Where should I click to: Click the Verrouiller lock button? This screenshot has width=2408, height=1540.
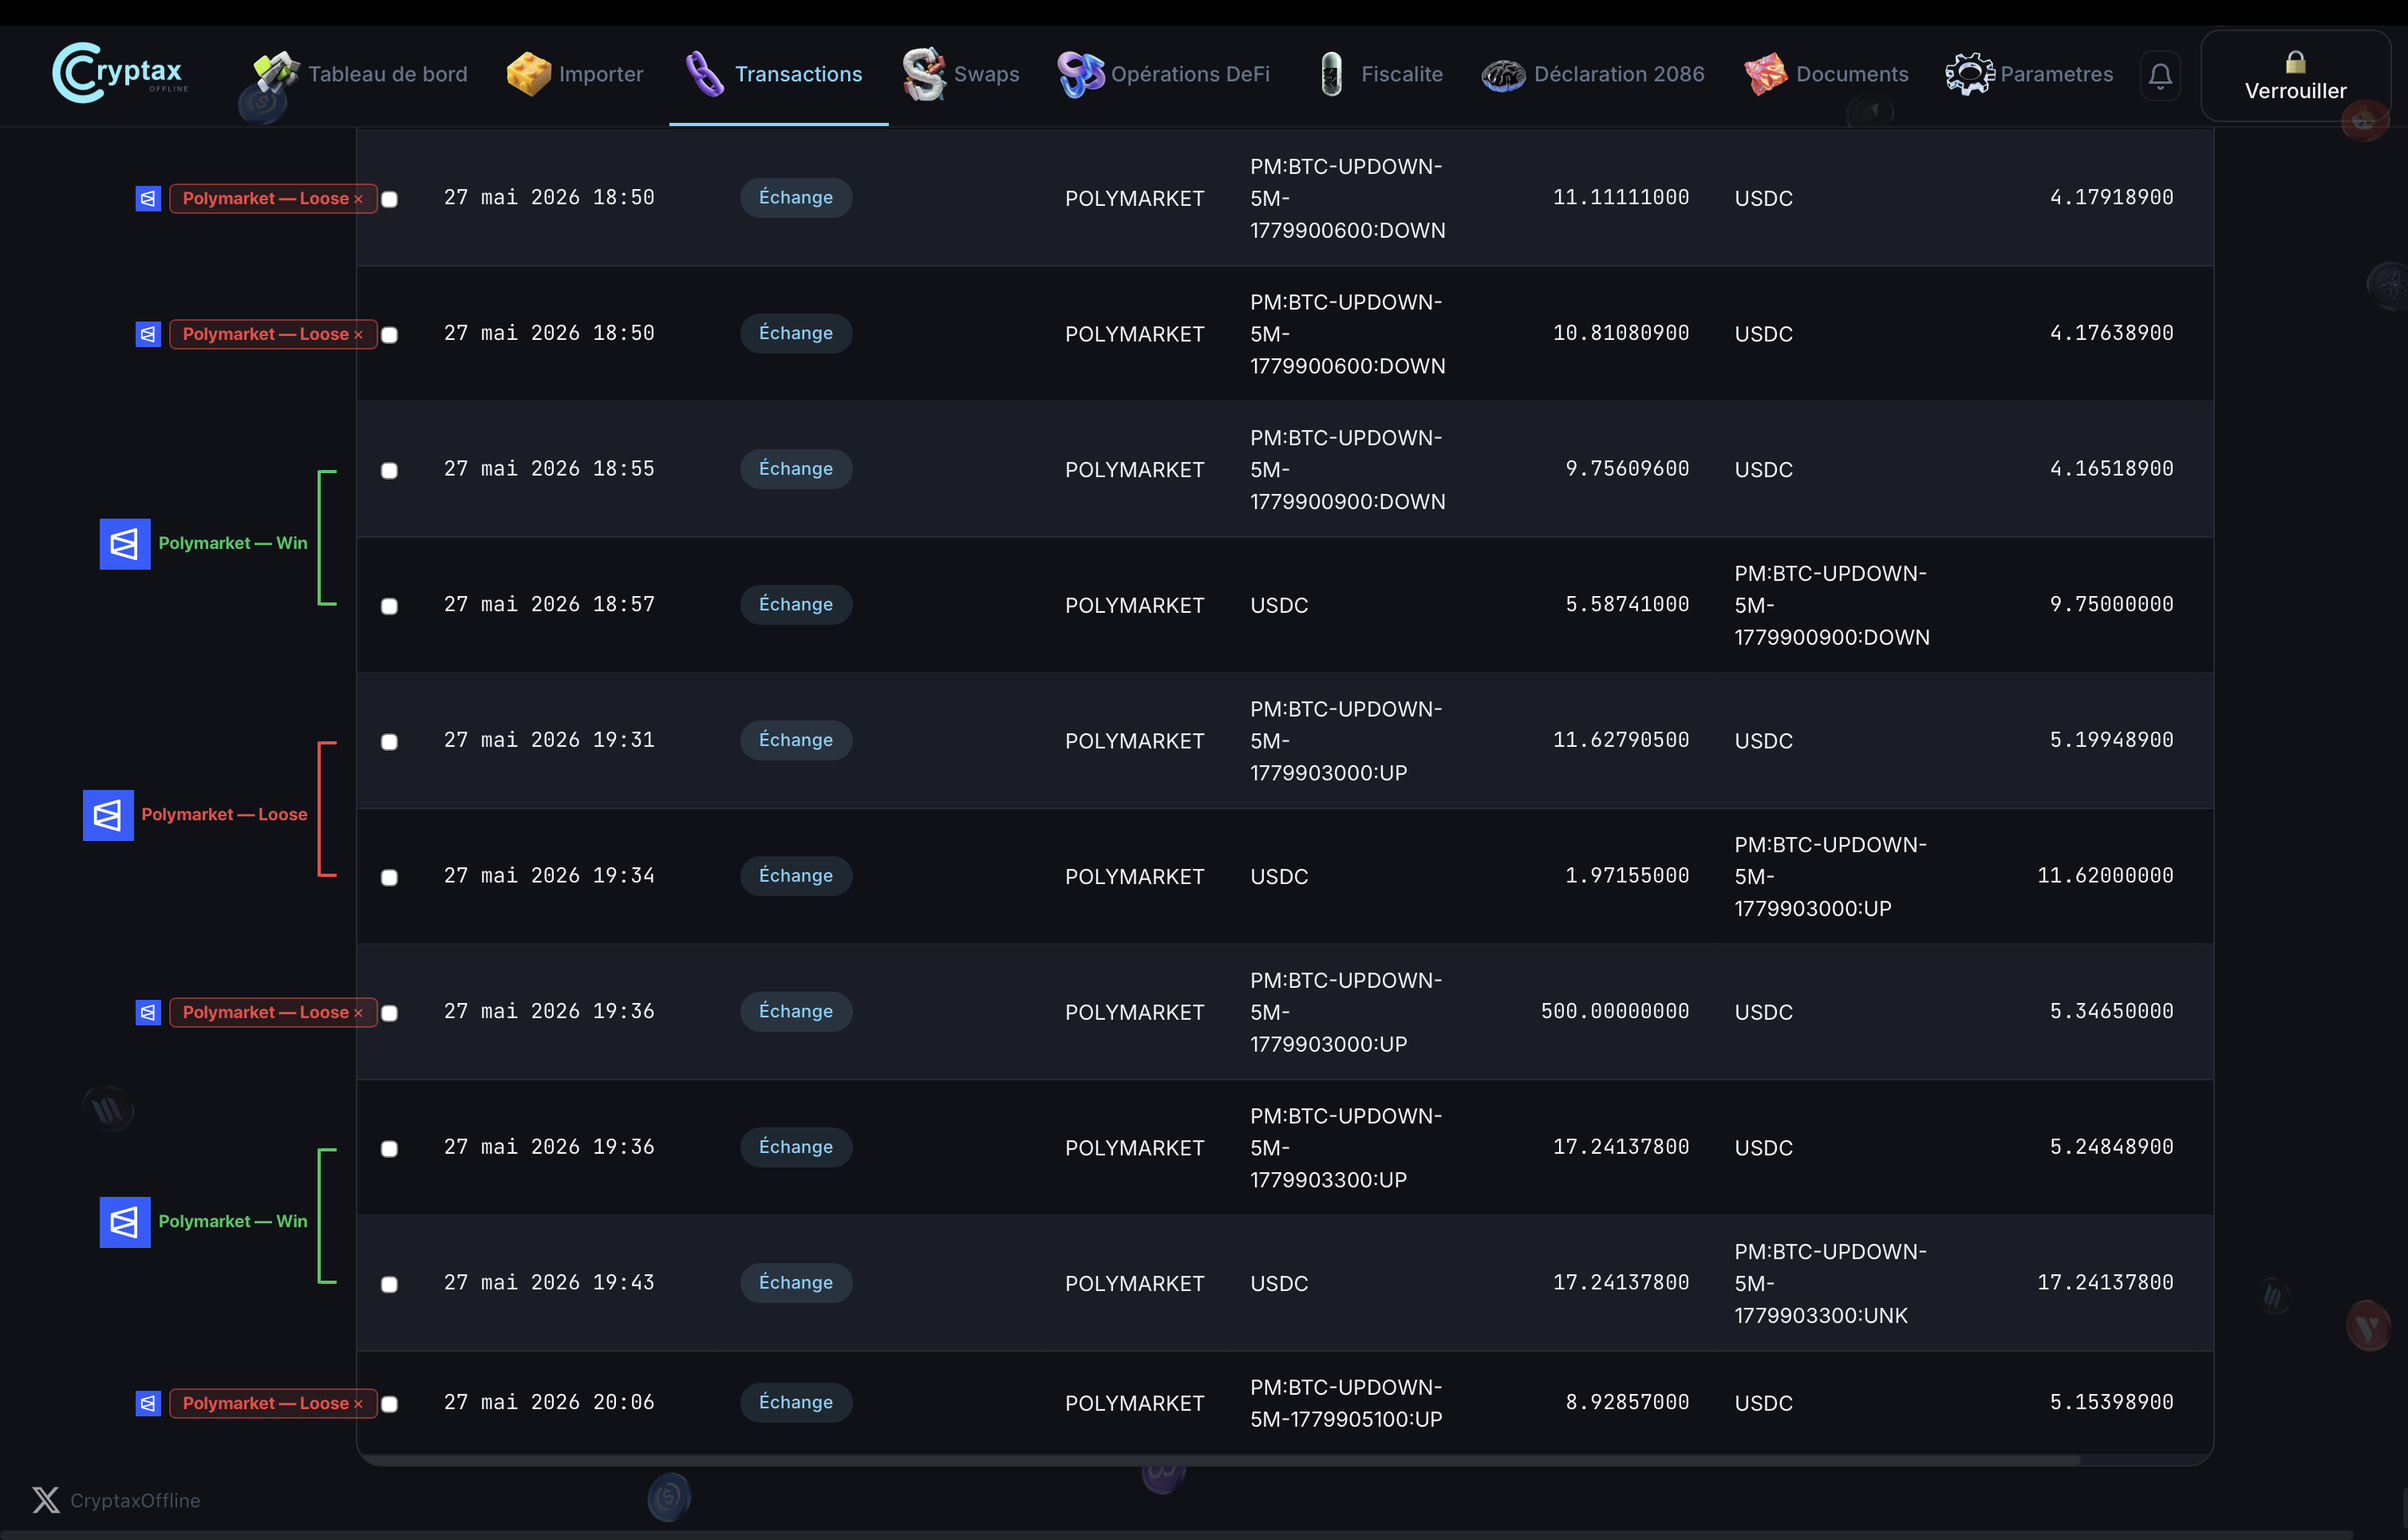coord(2295,76)
